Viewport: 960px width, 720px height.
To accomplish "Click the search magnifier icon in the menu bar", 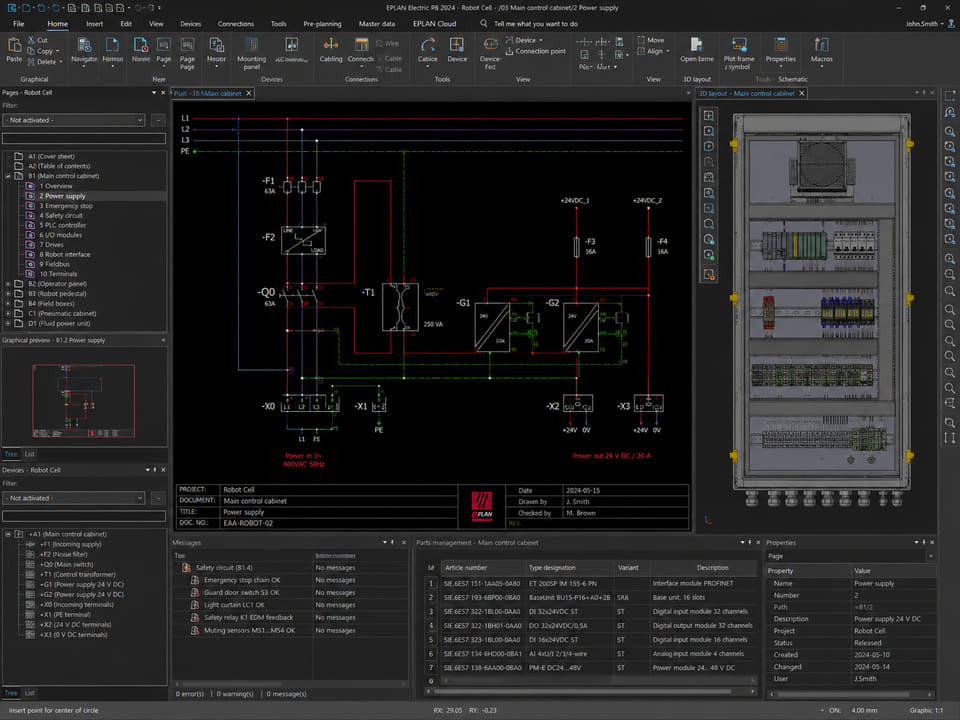I will click(x=484, y=23).
